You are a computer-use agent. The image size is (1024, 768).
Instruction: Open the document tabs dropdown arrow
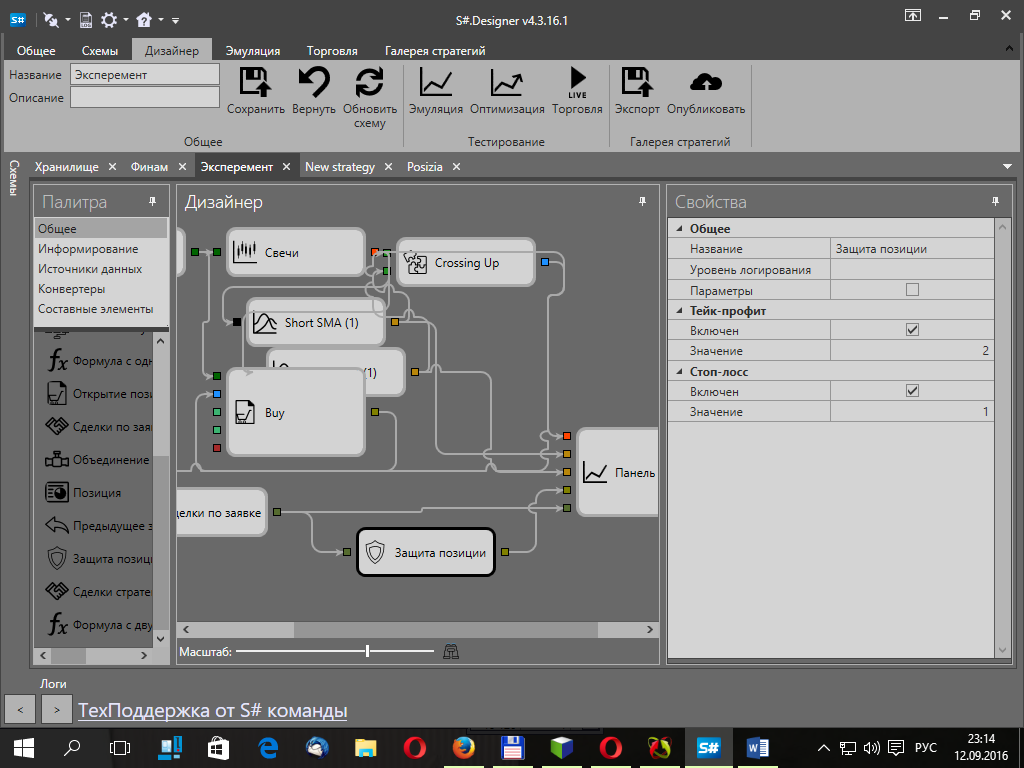coord(1007,167)
